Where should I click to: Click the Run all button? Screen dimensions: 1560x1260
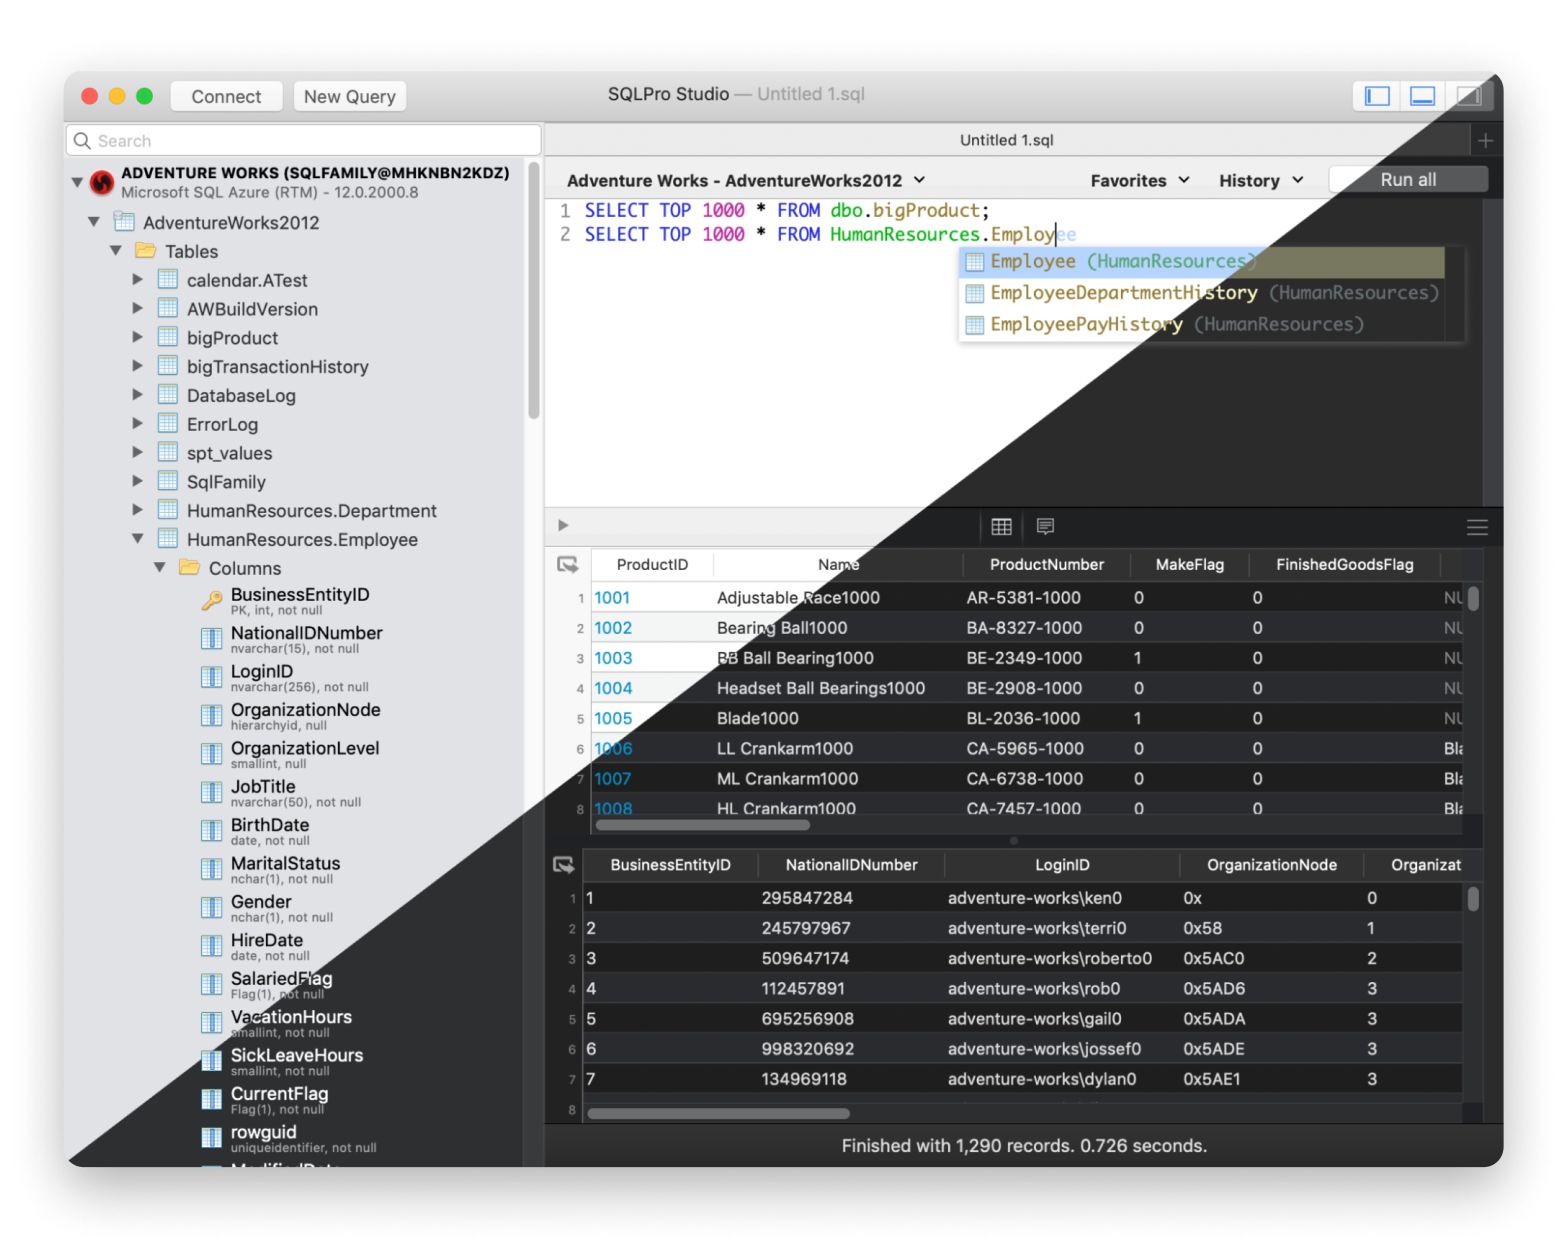(x=1408, y=180)
